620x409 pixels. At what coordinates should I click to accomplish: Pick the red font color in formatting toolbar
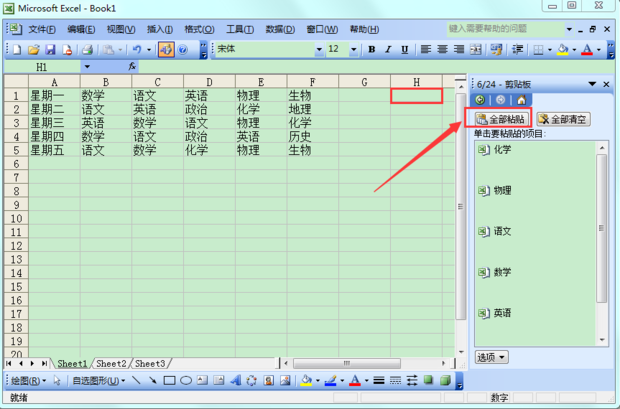coord(587,50)
